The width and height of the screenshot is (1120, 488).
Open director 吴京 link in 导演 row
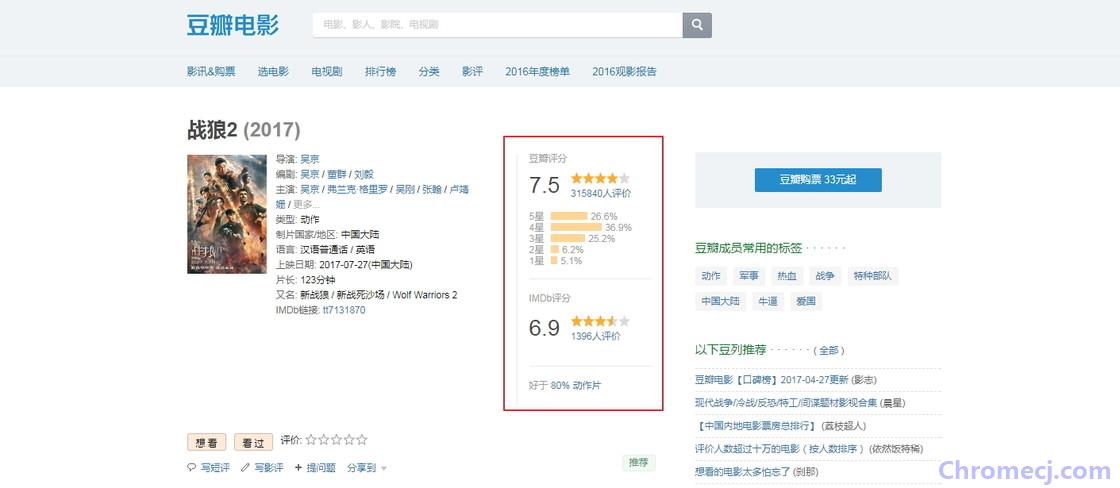click(x=309, y=159)
